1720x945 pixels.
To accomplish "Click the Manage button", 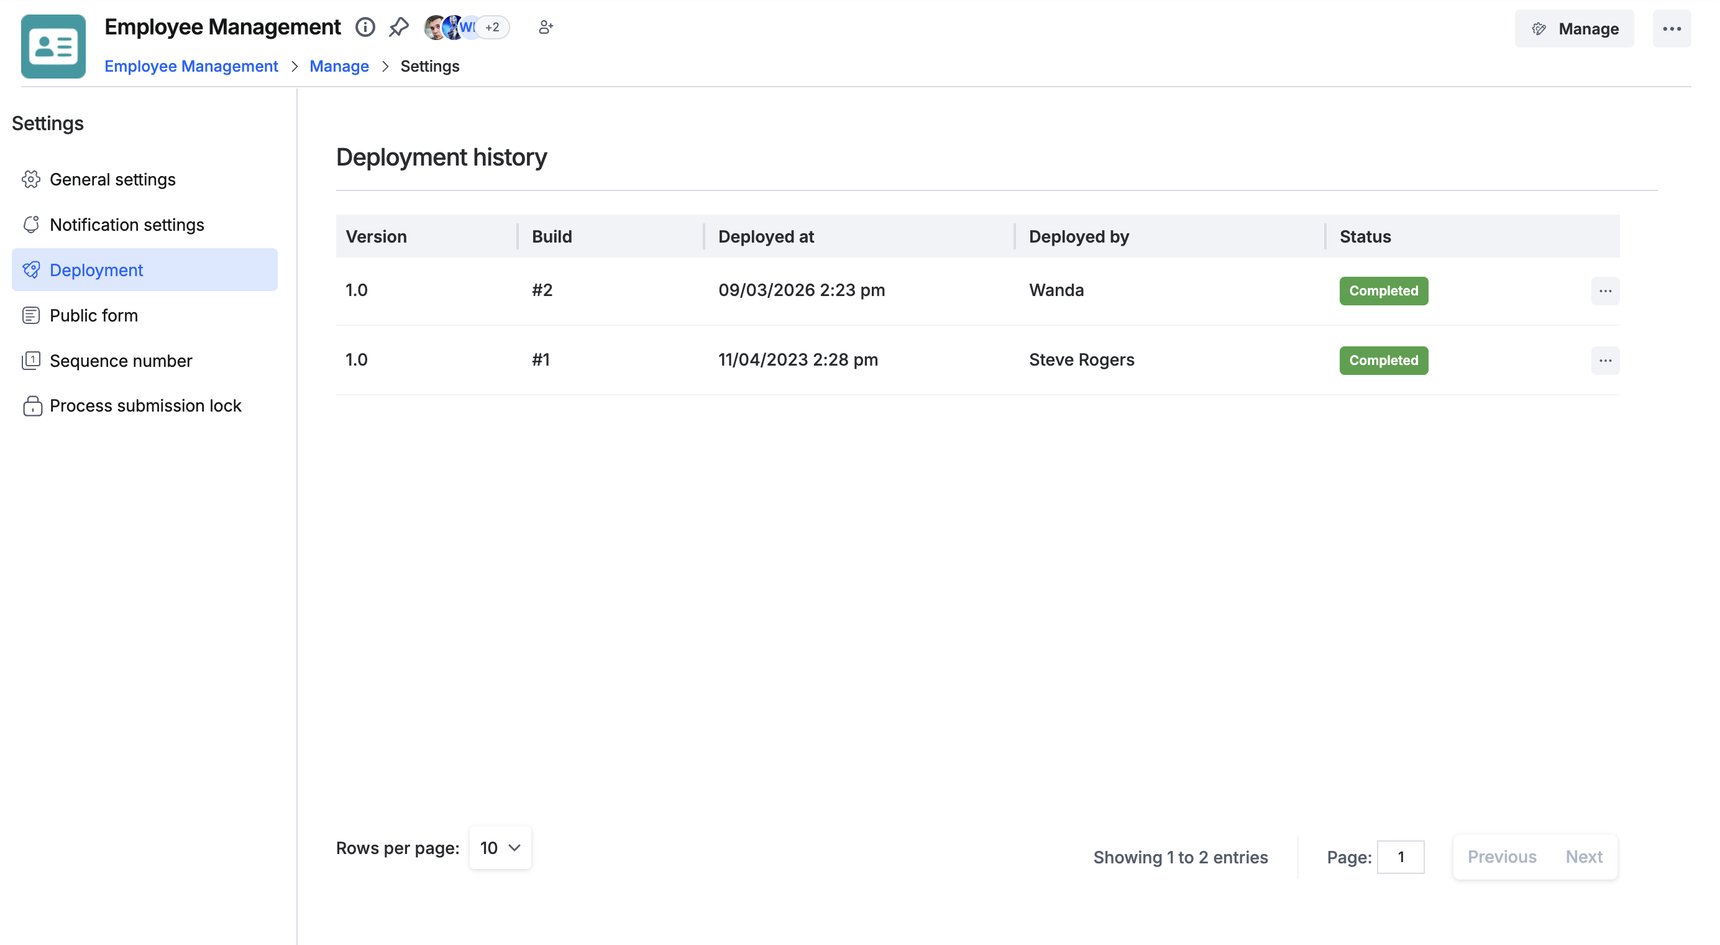I will [1574, 29].
